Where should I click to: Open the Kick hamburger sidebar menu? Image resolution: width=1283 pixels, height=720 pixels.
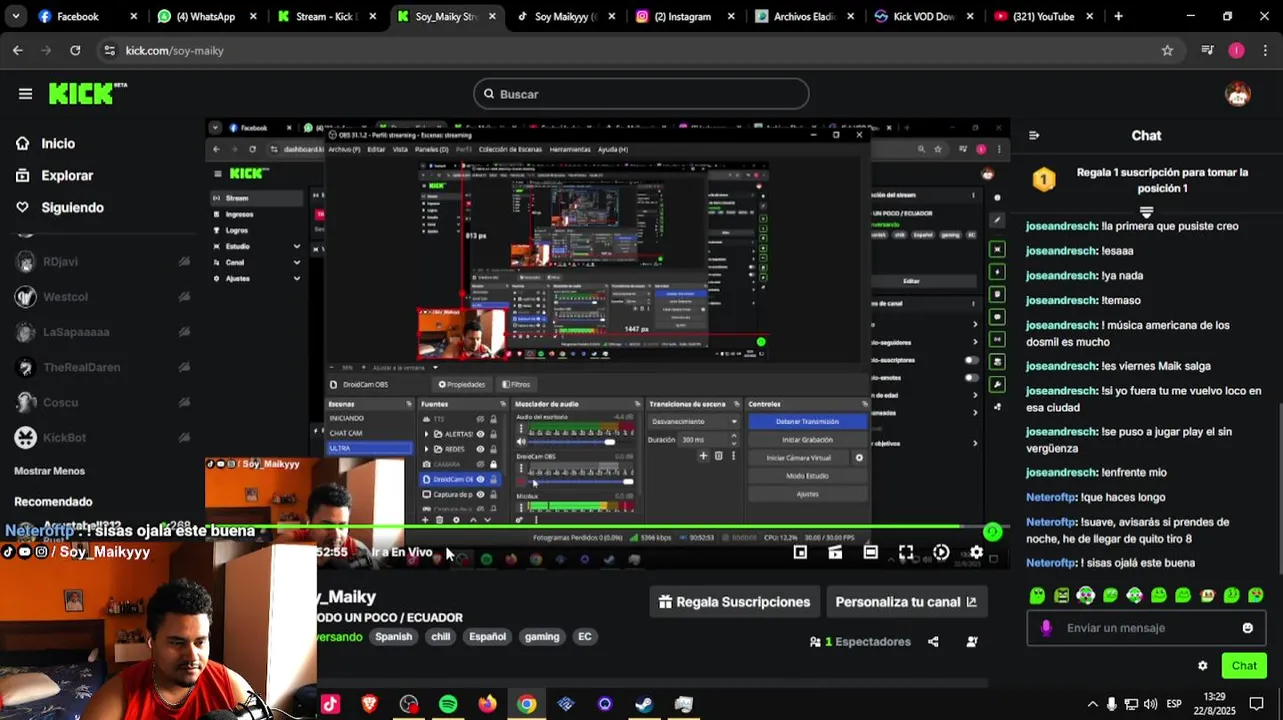coord(25,94)
